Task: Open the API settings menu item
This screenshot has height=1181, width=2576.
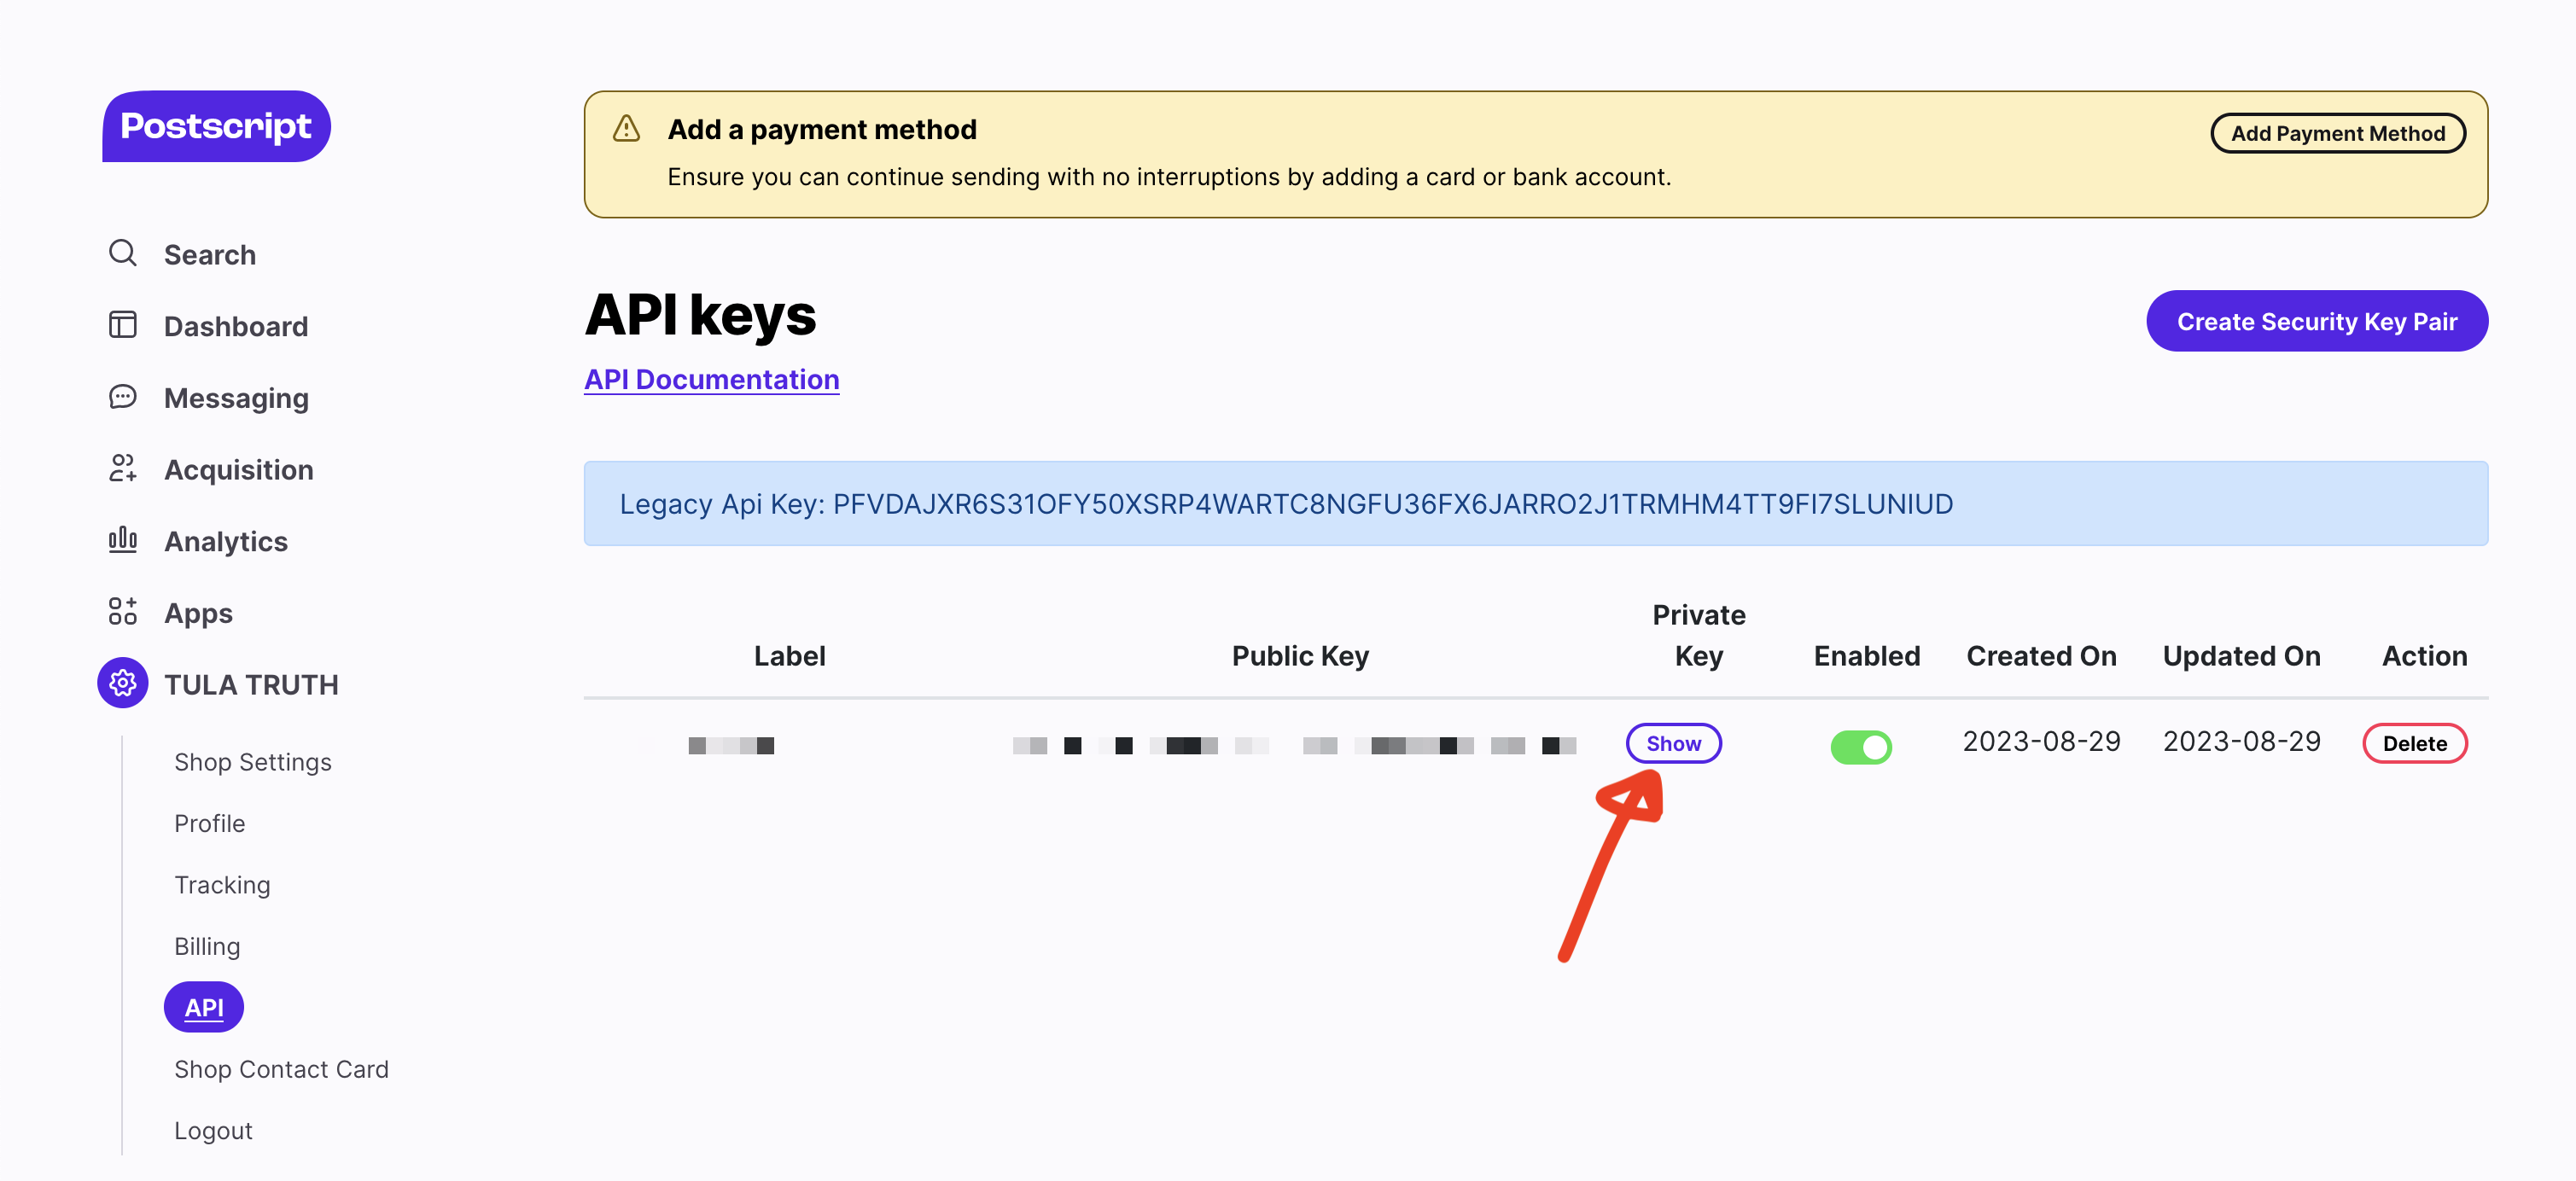Action: tap(204, 1007)
